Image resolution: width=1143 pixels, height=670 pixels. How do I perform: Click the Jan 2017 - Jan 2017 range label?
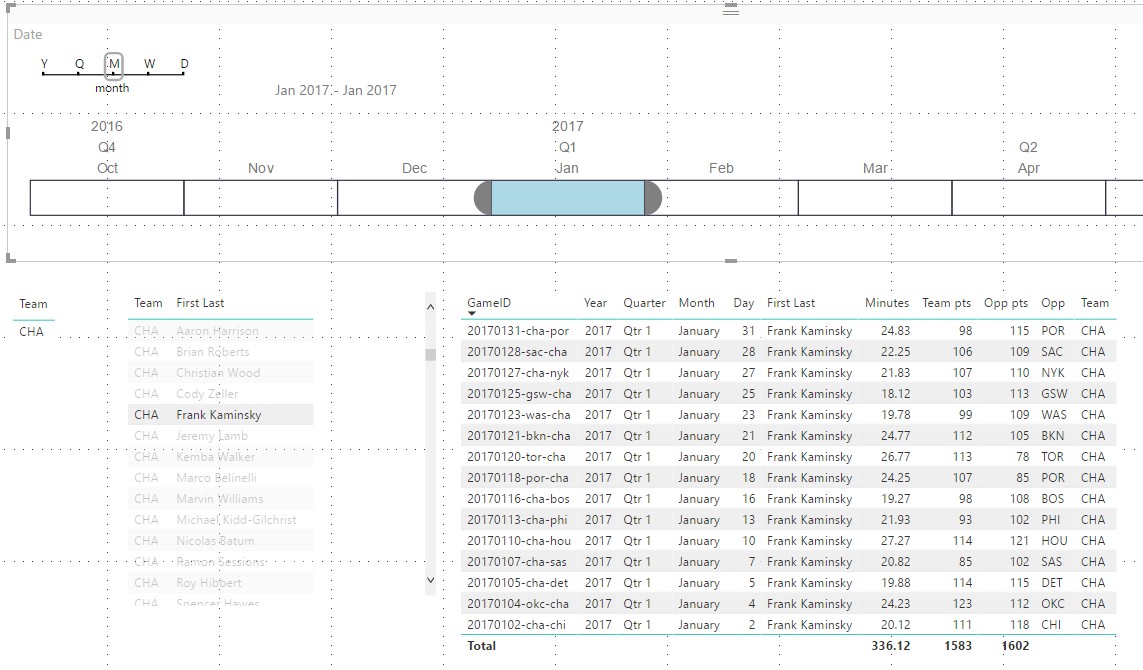(x=335, y=90)
